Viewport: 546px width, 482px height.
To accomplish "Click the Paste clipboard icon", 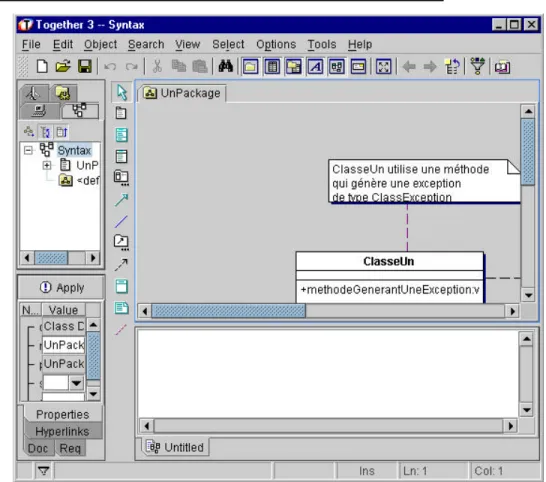I will 200,66.
